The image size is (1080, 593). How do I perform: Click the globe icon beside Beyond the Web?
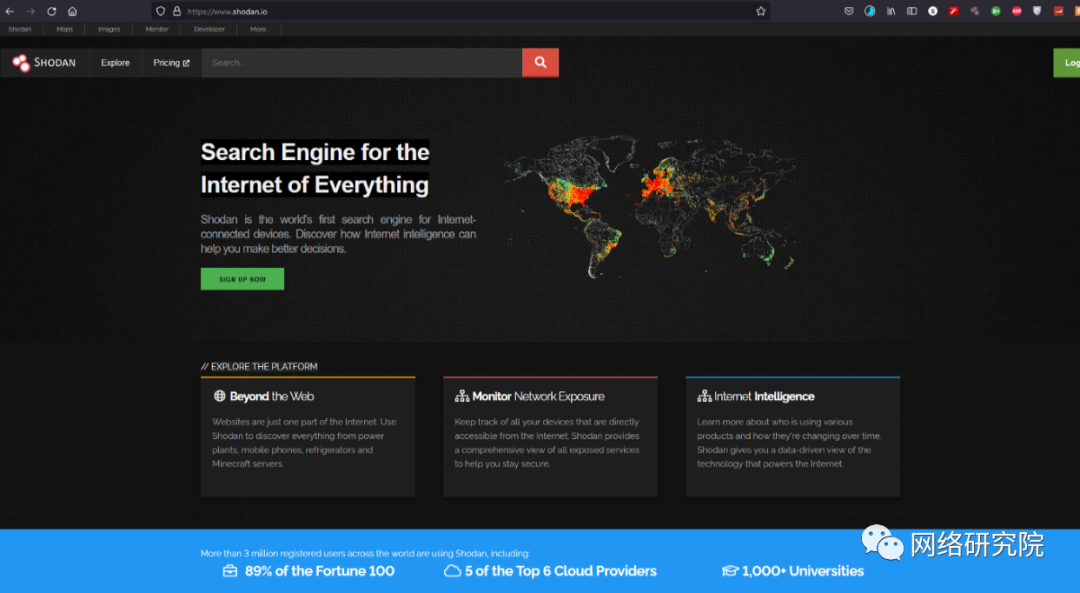220,396
